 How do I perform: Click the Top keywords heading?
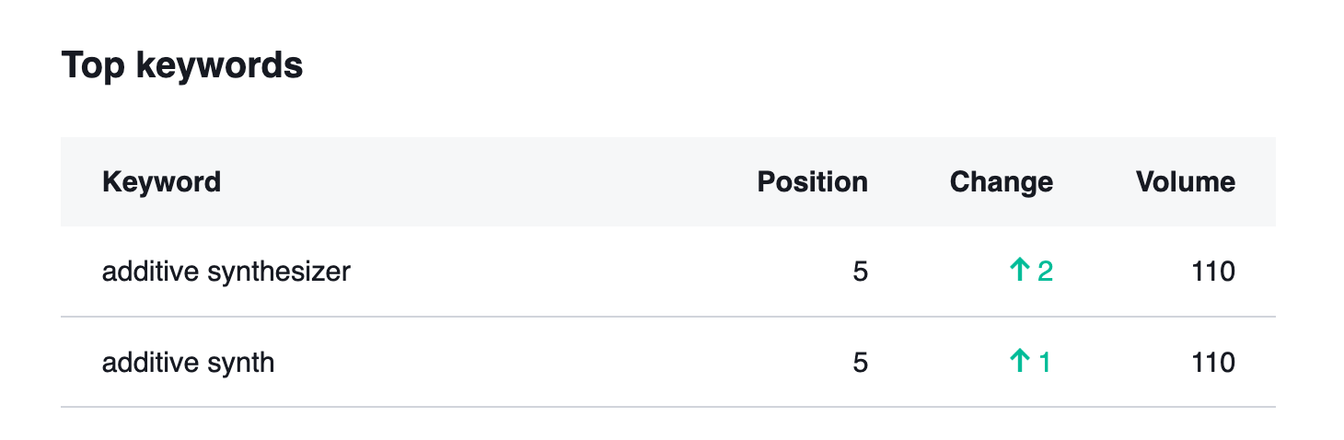(x=182, y=66)
